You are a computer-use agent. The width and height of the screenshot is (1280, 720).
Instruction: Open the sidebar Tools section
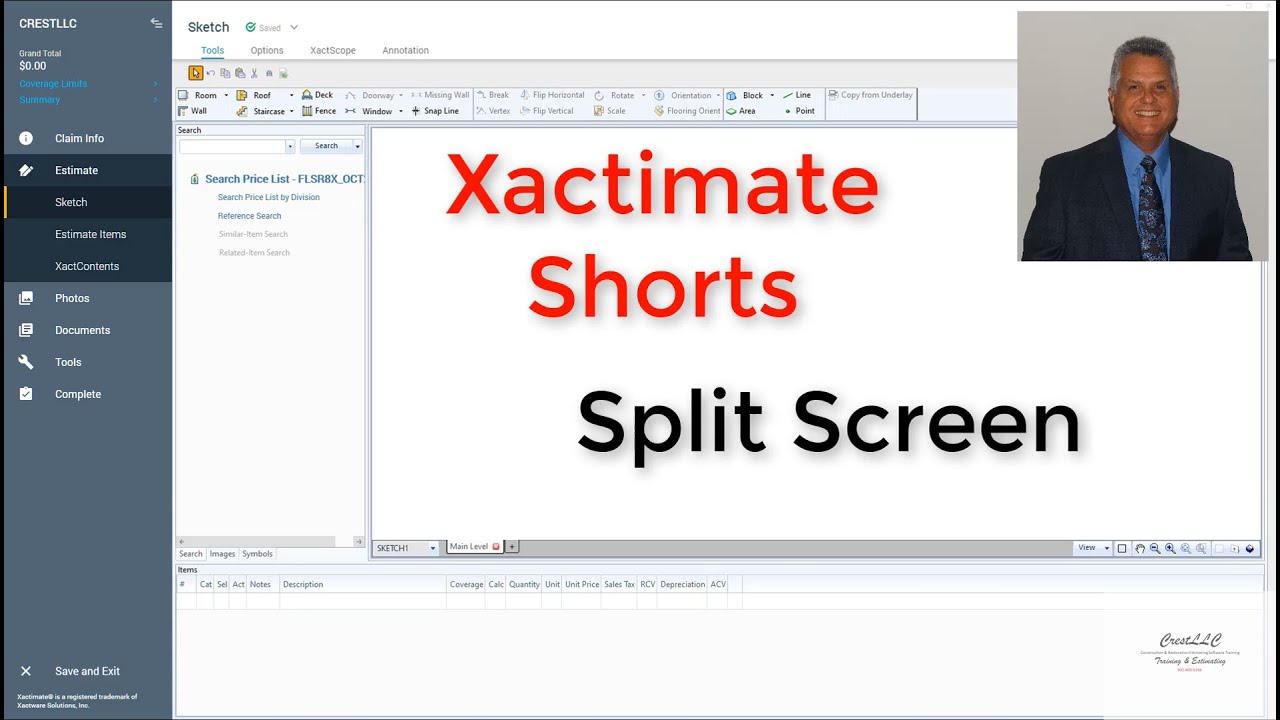[x=88, y=362]
